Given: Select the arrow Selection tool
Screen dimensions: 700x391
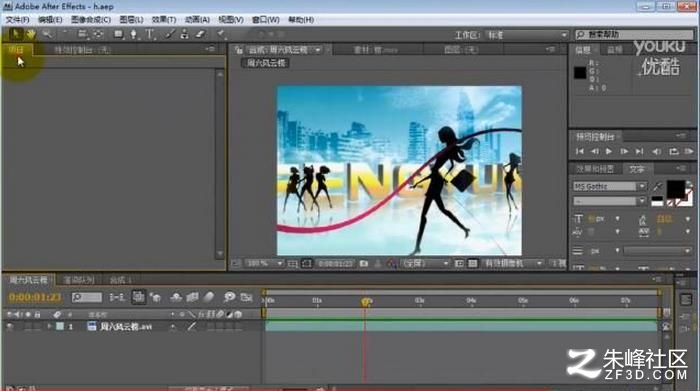Looking at the screenshot, I should point(16,34).
